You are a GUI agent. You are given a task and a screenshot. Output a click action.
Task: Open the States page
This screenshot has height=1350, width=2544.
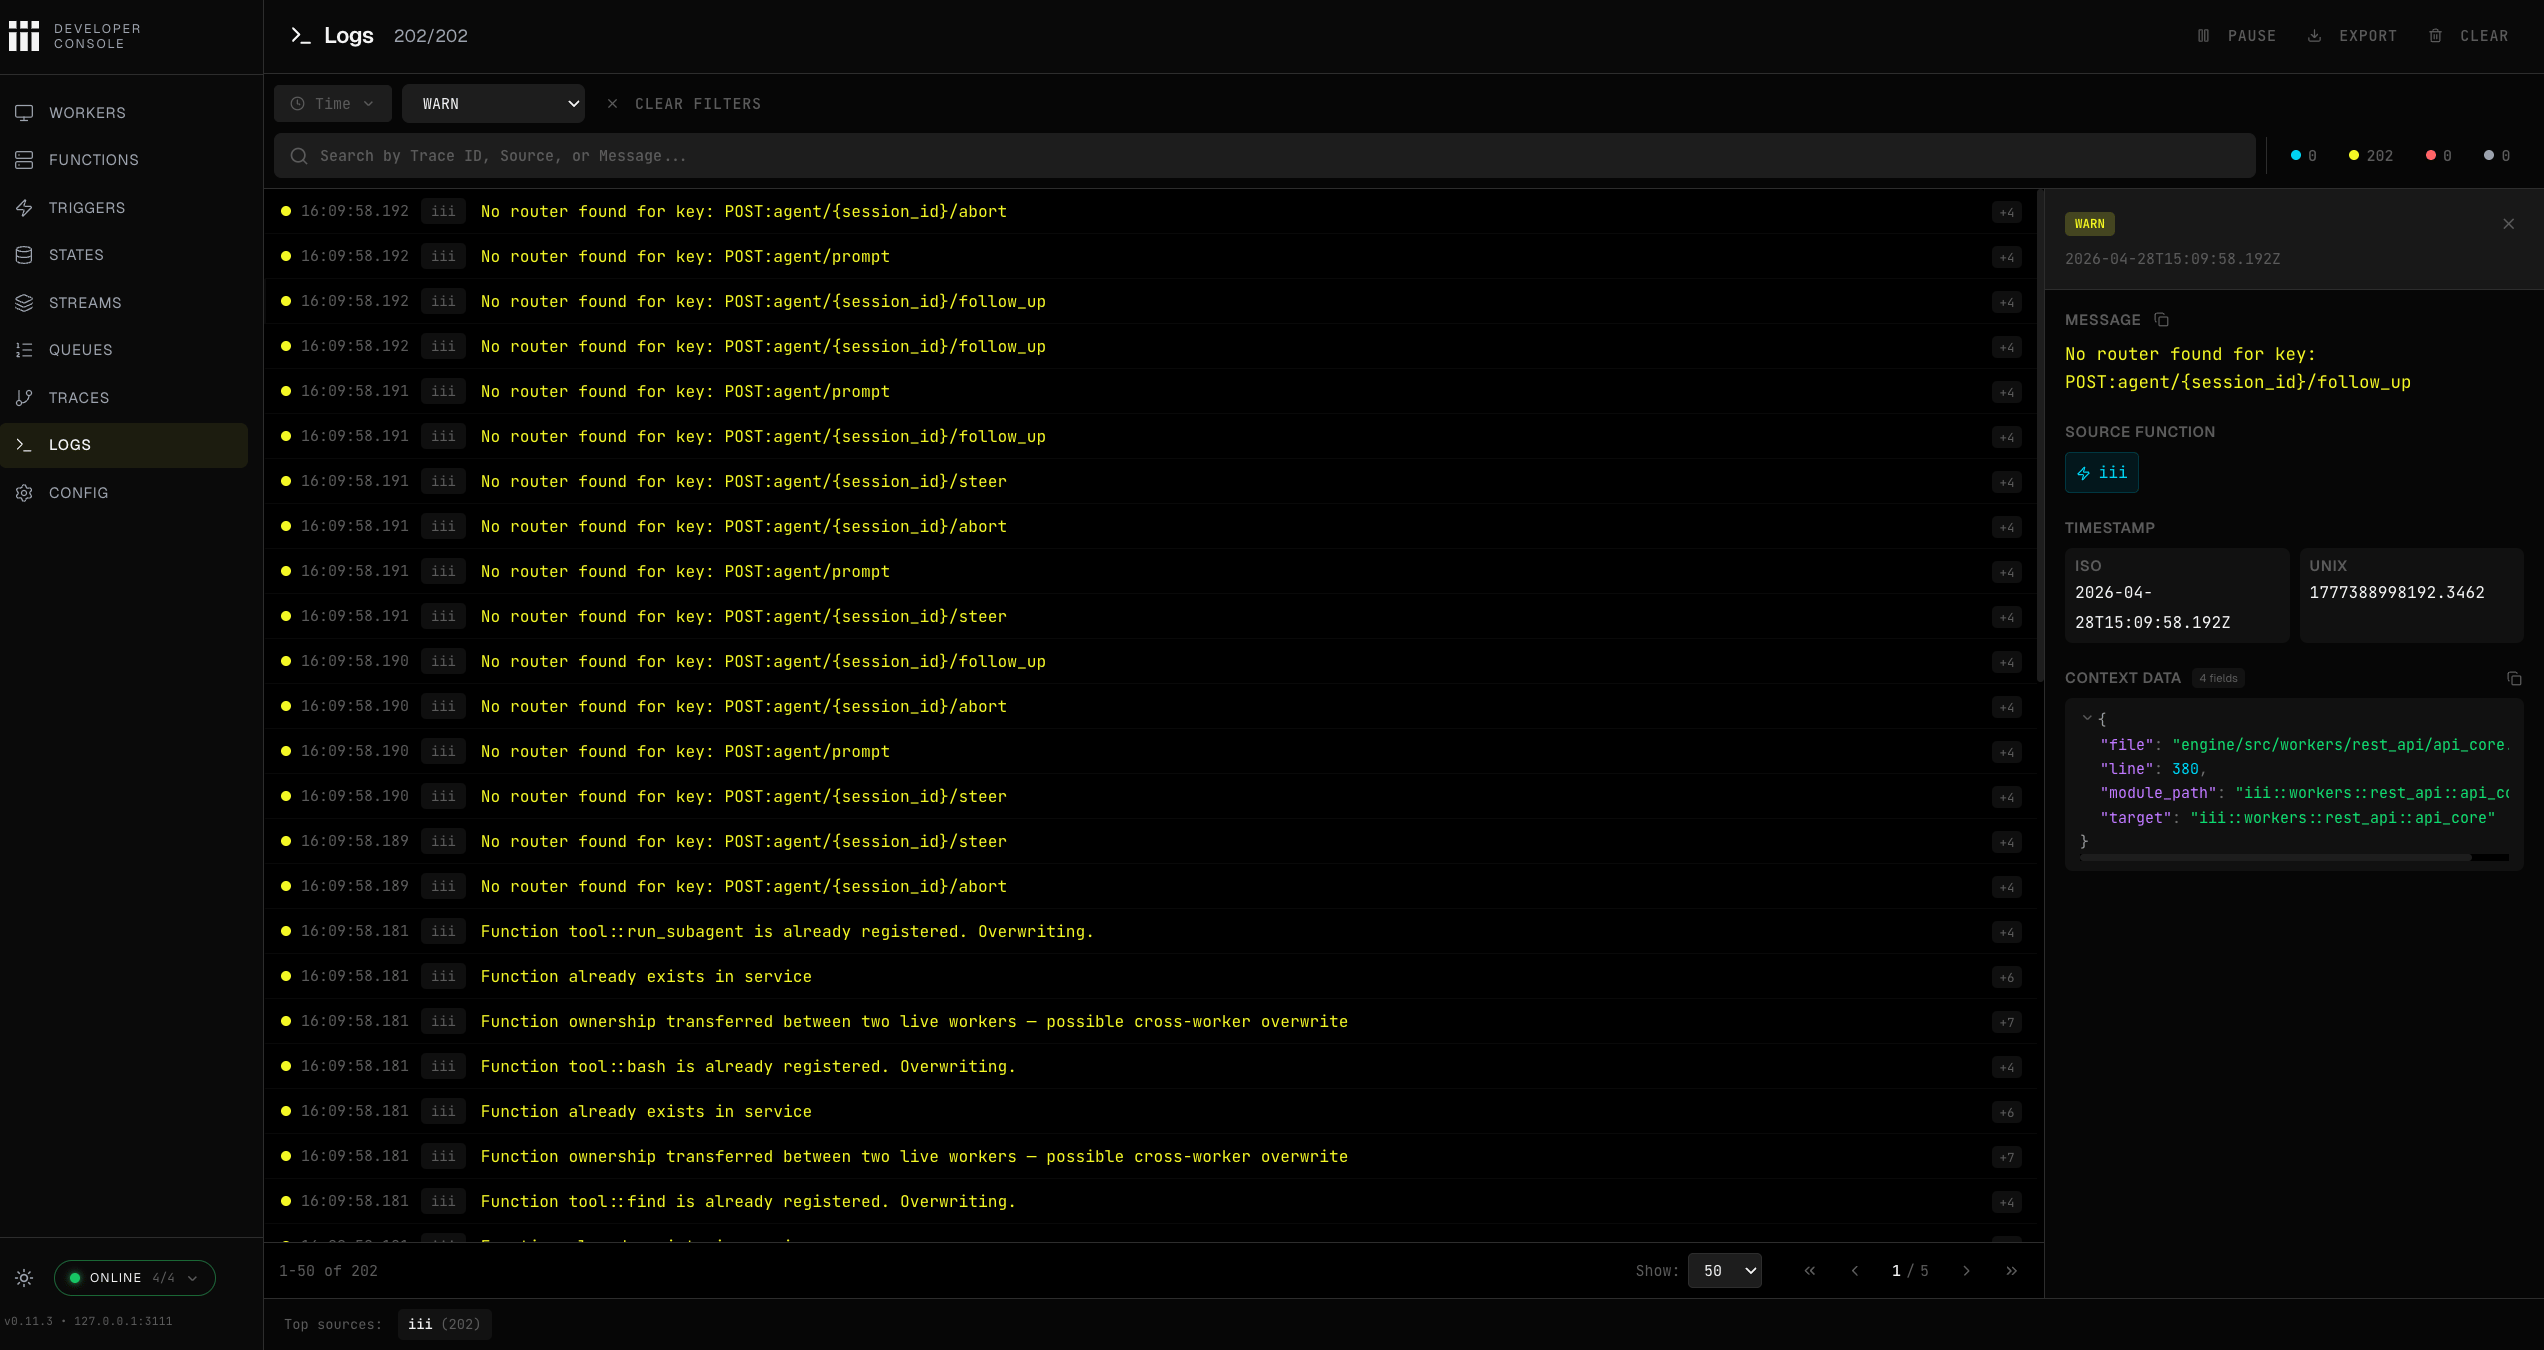124,255
